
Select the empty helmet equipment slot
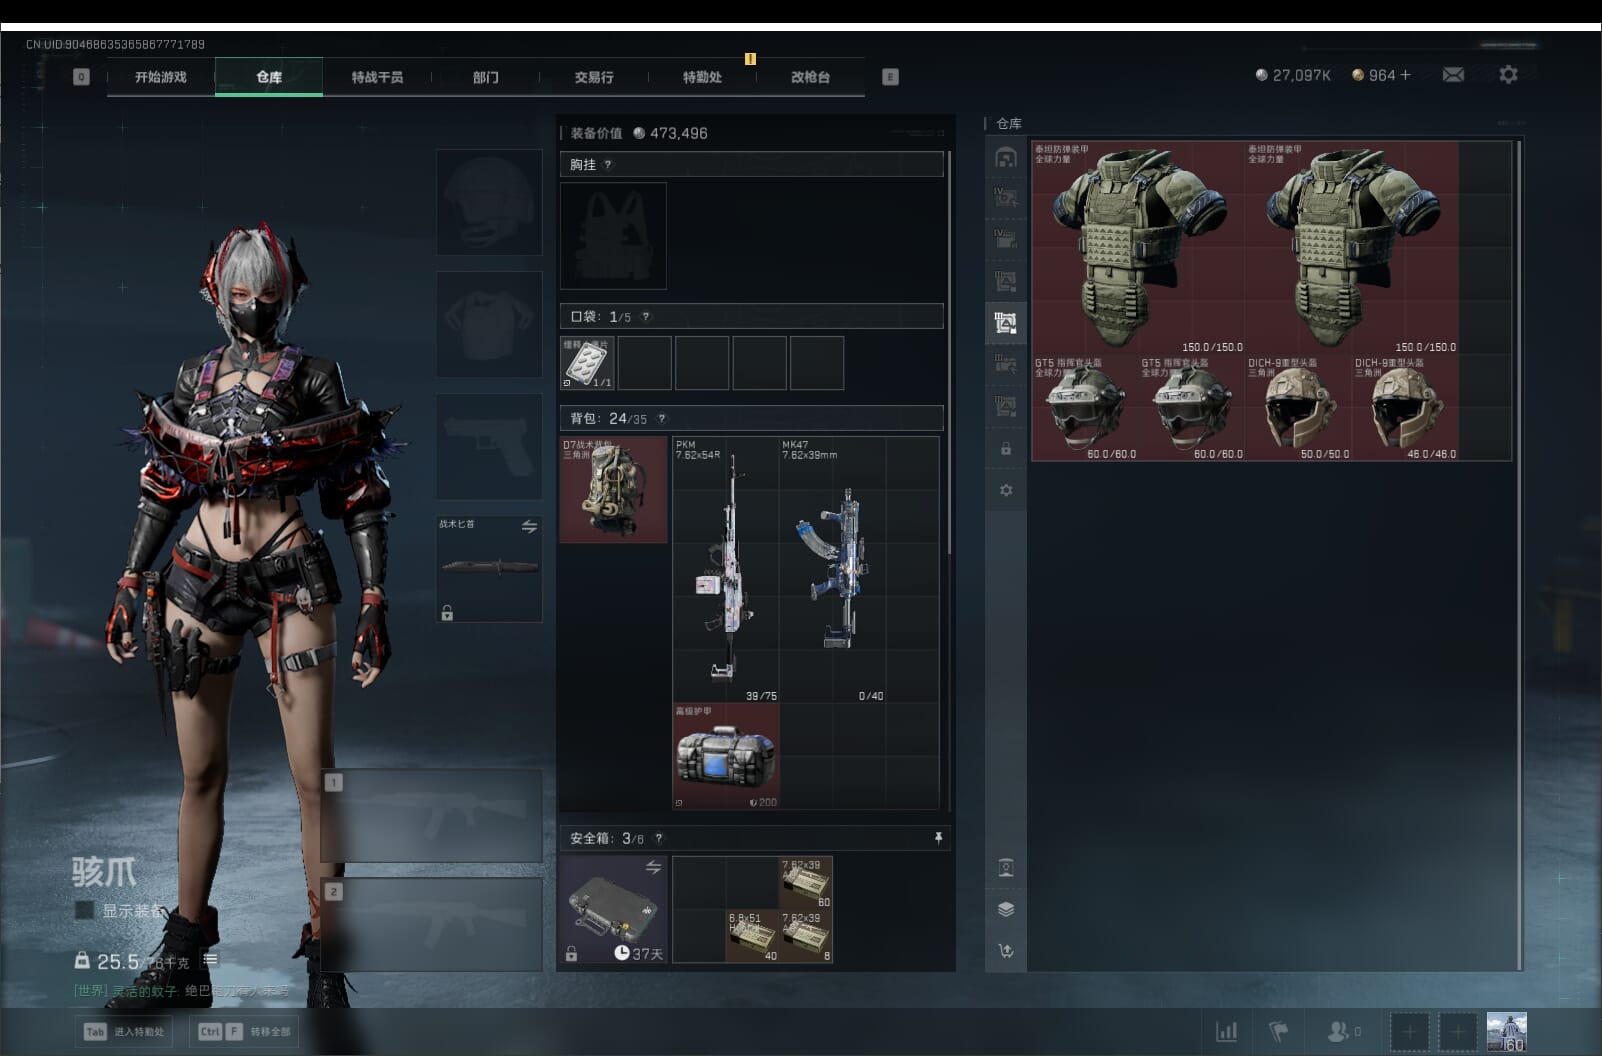(489, 202)
